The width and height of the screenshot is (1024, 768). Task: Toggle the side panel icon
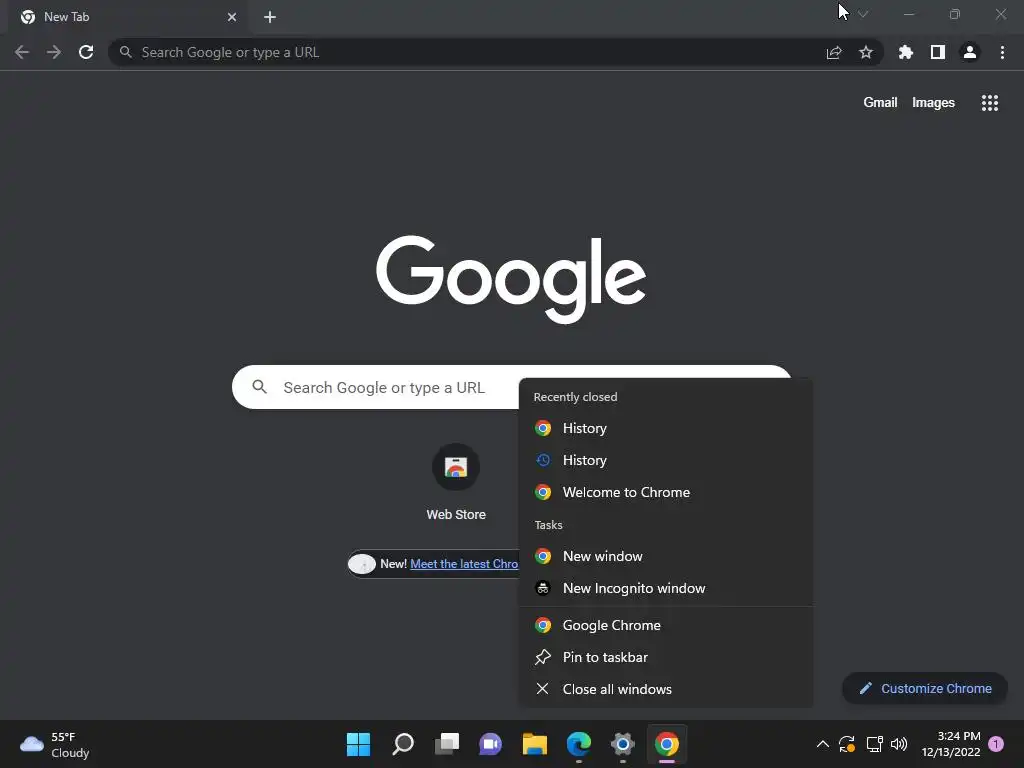point(938,52)
